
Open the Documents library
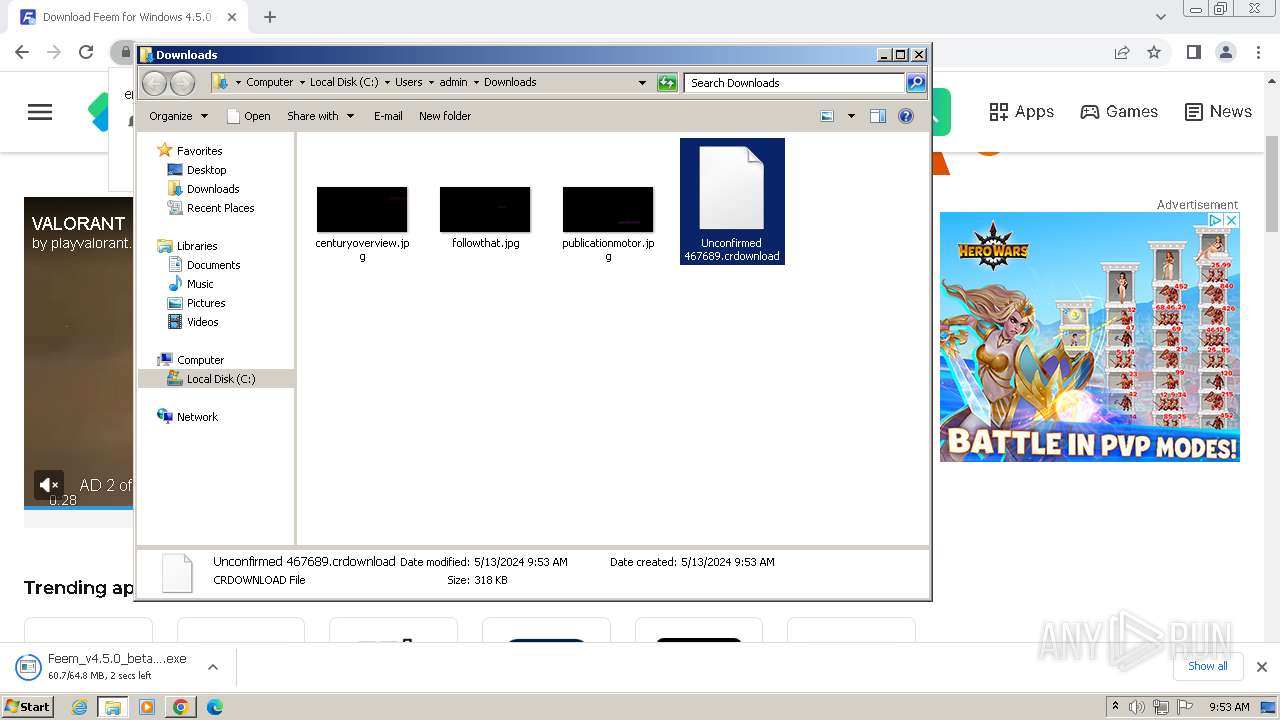click(x=213, y=265)
